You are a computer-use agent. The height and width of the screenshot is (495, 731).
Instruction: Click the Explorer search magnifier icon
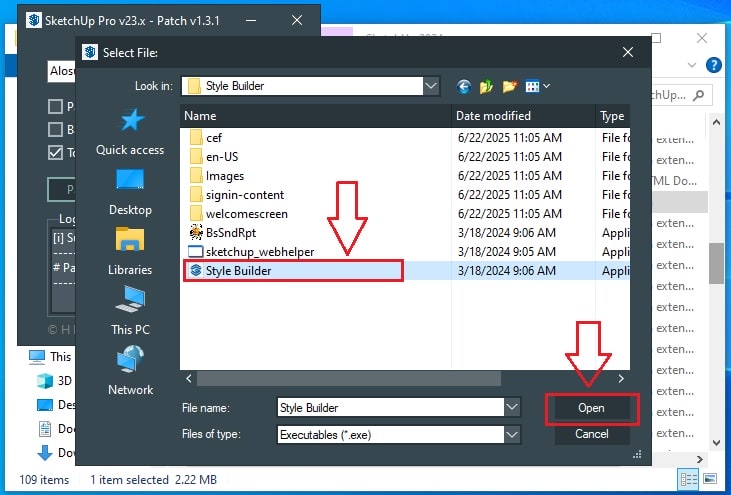tap(698, 96)
